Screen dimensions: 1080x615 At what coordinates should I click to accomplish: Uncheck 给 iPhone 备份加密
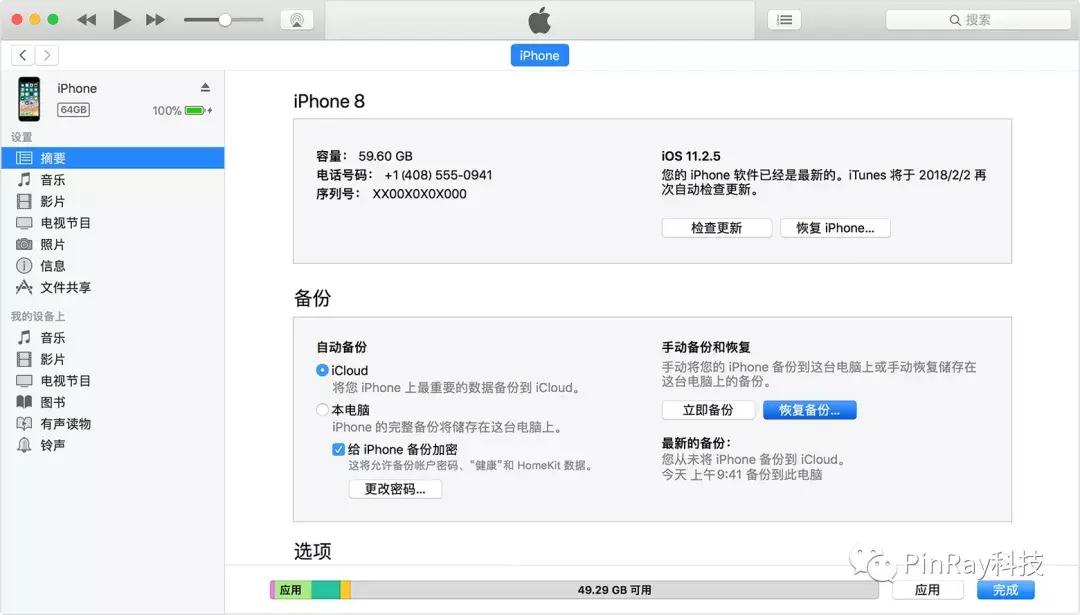click(339, 449)
